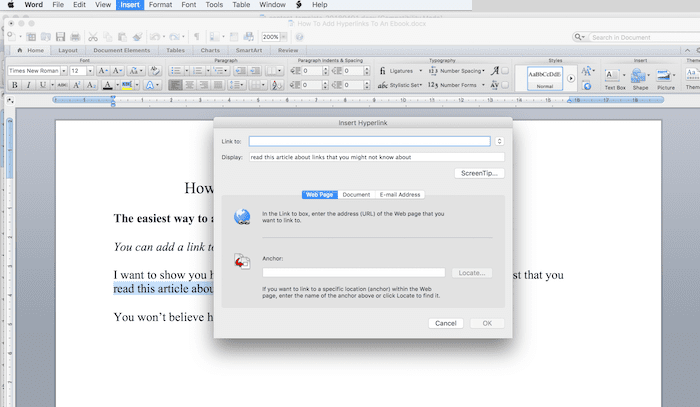The height and width of the screenshot is (407, 700).
Task: Open the Times New Roman font dropdown
Action: coord(64,71)
